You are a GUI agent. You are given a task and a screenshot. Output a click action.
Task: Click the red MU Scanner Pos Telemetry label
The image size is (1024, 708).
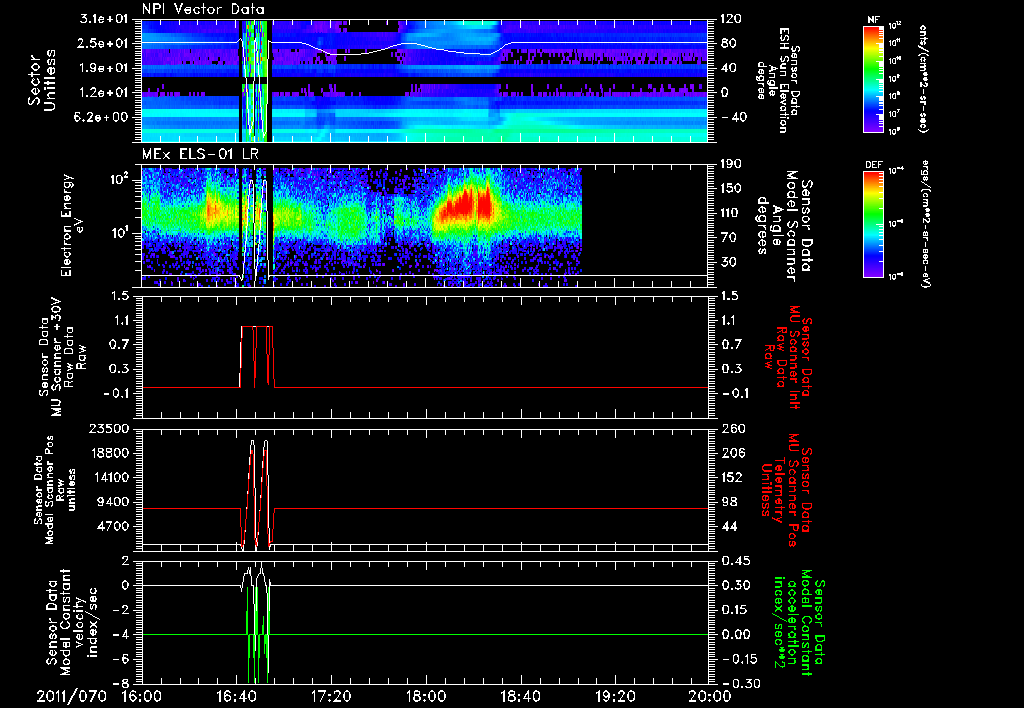click(x=786, y=490)
